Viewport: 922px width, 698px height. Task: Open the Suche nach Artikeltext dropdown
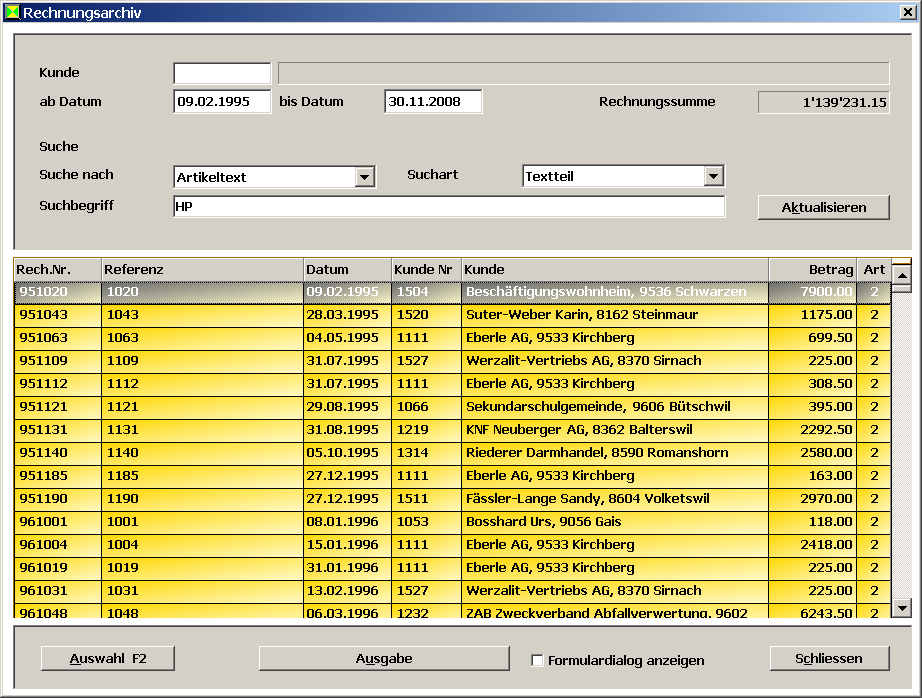pos(364,177)
